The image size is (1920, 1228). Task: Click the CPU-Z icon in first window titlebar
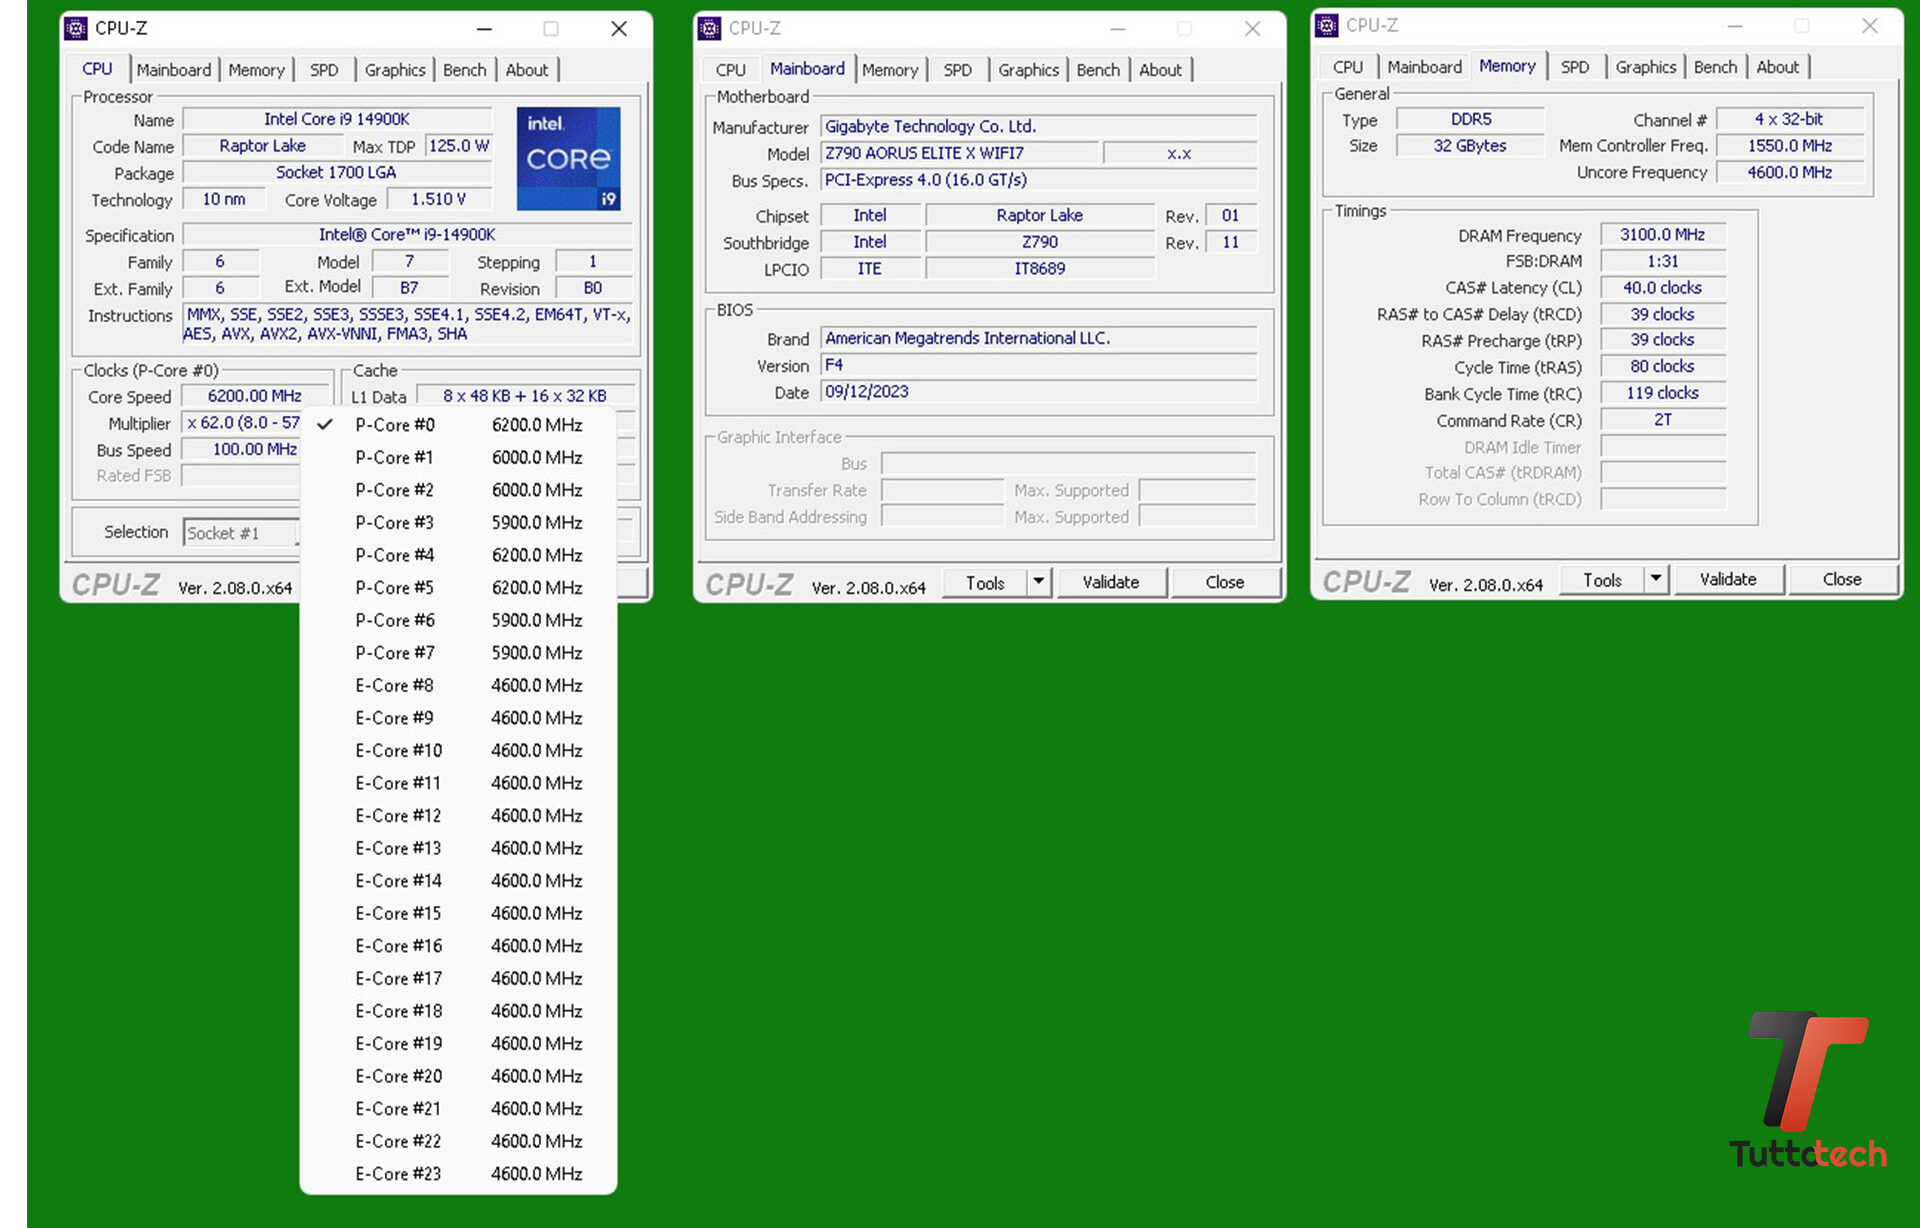coord(76,29)
